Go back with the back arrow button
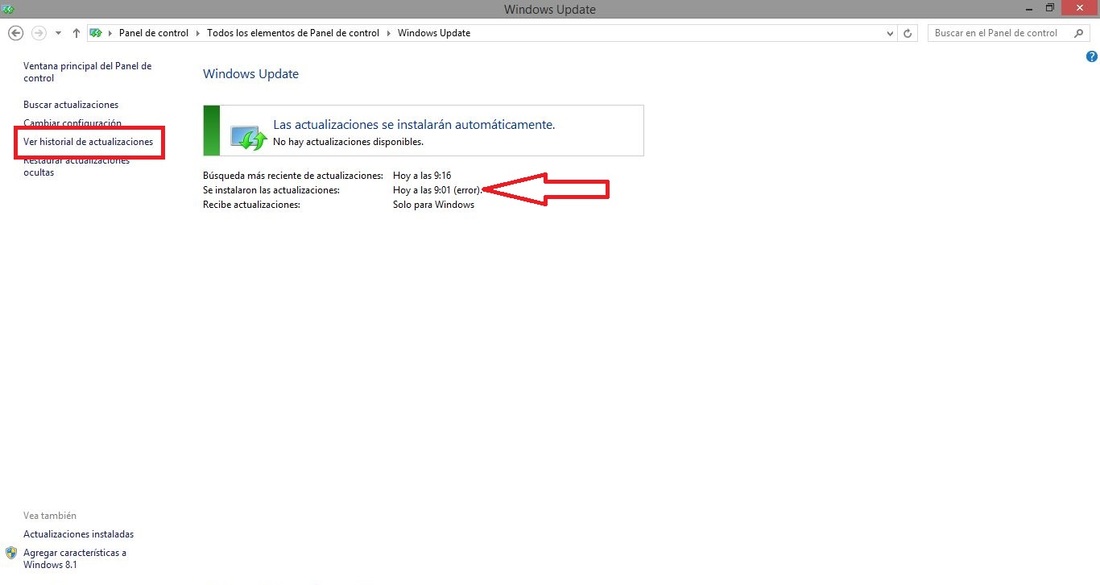 (15, 33)
